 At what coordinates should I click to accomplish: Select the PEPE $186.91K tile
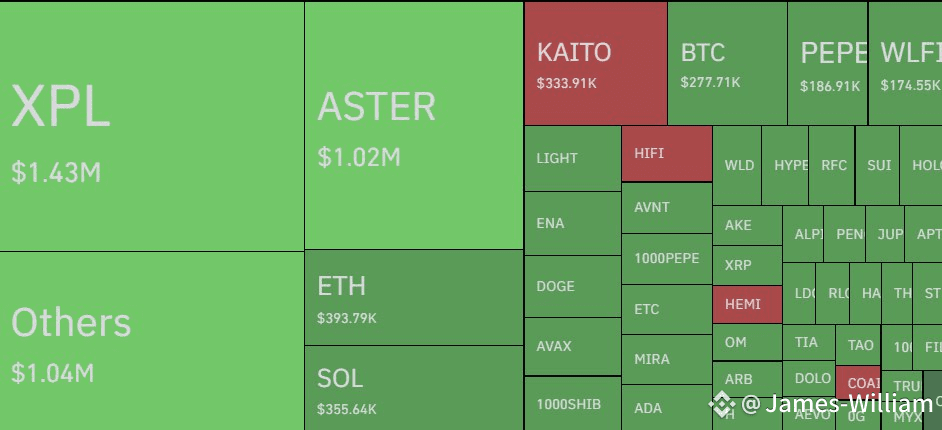pyautogui.click(x=828, y=63)
